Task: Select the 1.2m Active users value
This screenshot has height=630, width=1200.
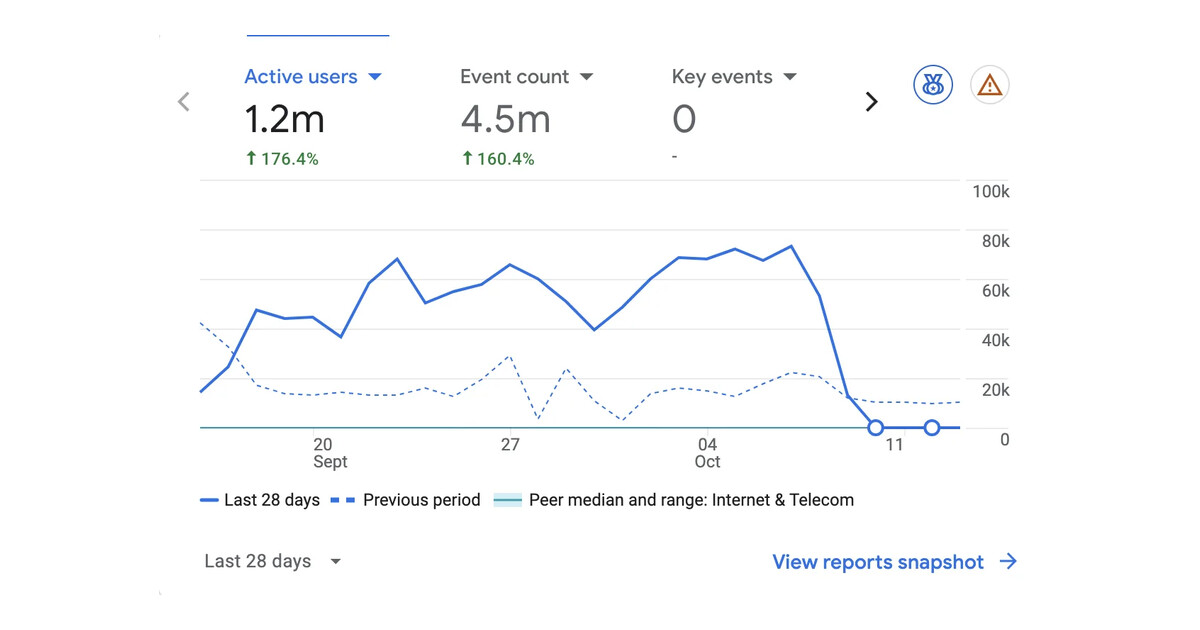Action: (285, 120)
